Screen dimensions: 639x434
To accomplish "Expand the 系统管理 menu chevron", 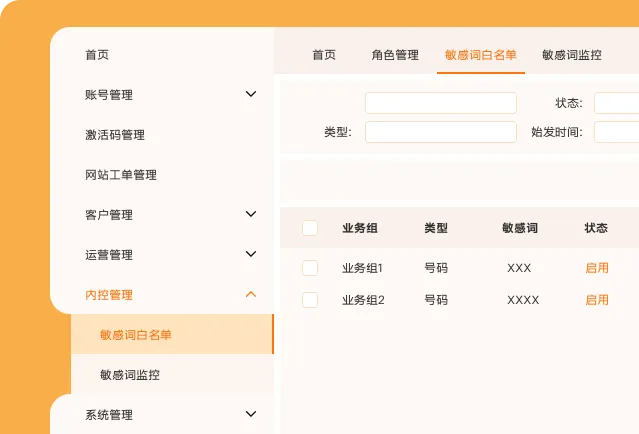I will click(251, 414).
